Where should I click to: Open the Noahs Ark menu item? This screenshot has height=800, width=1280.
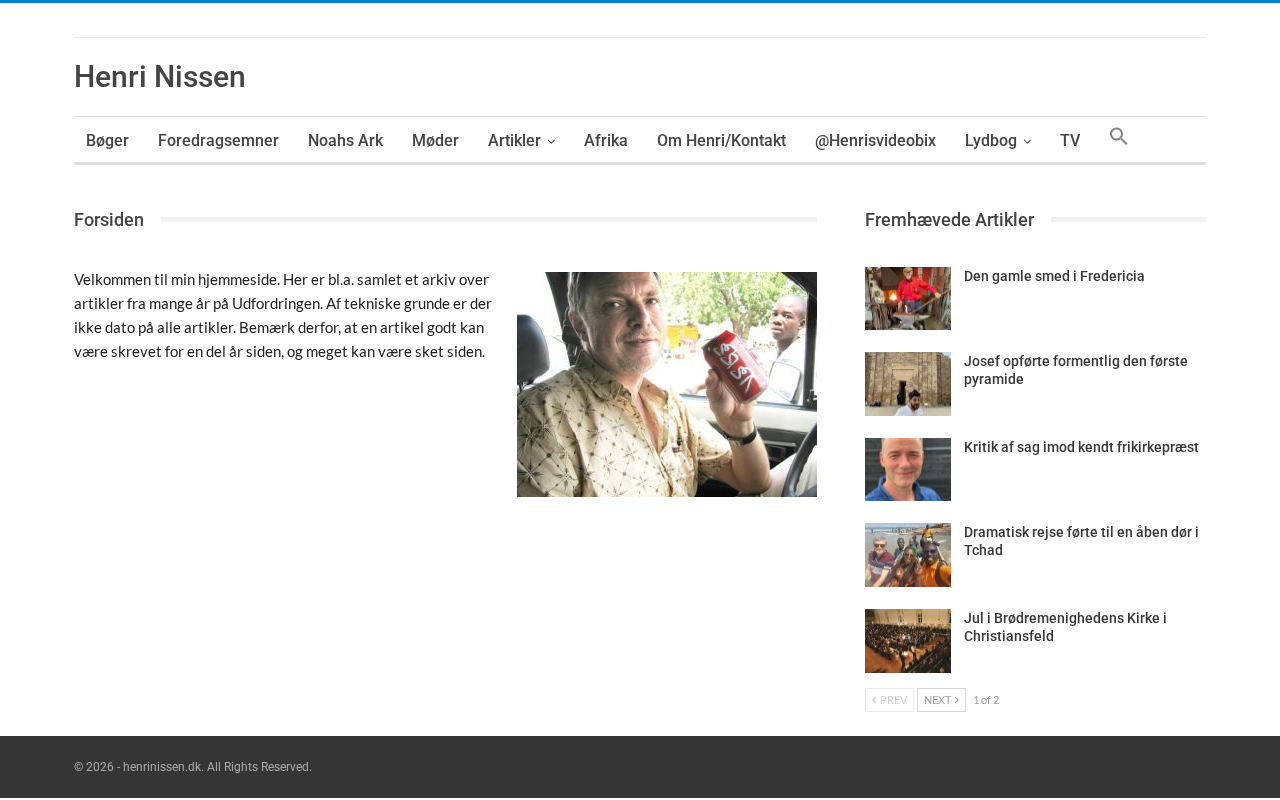[x=345, y=141]
